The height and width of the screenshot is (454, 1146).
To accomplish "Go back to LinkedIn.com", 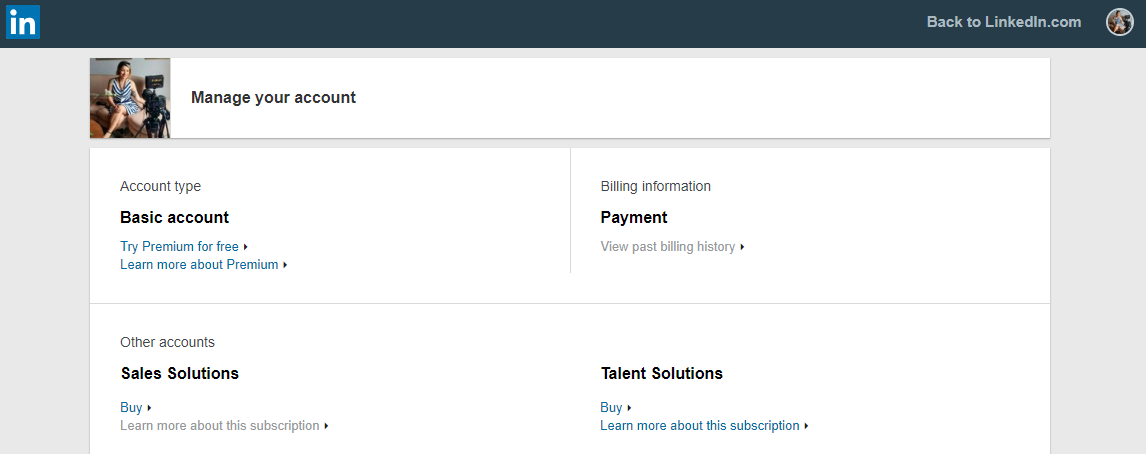I will click(1003, 22).
